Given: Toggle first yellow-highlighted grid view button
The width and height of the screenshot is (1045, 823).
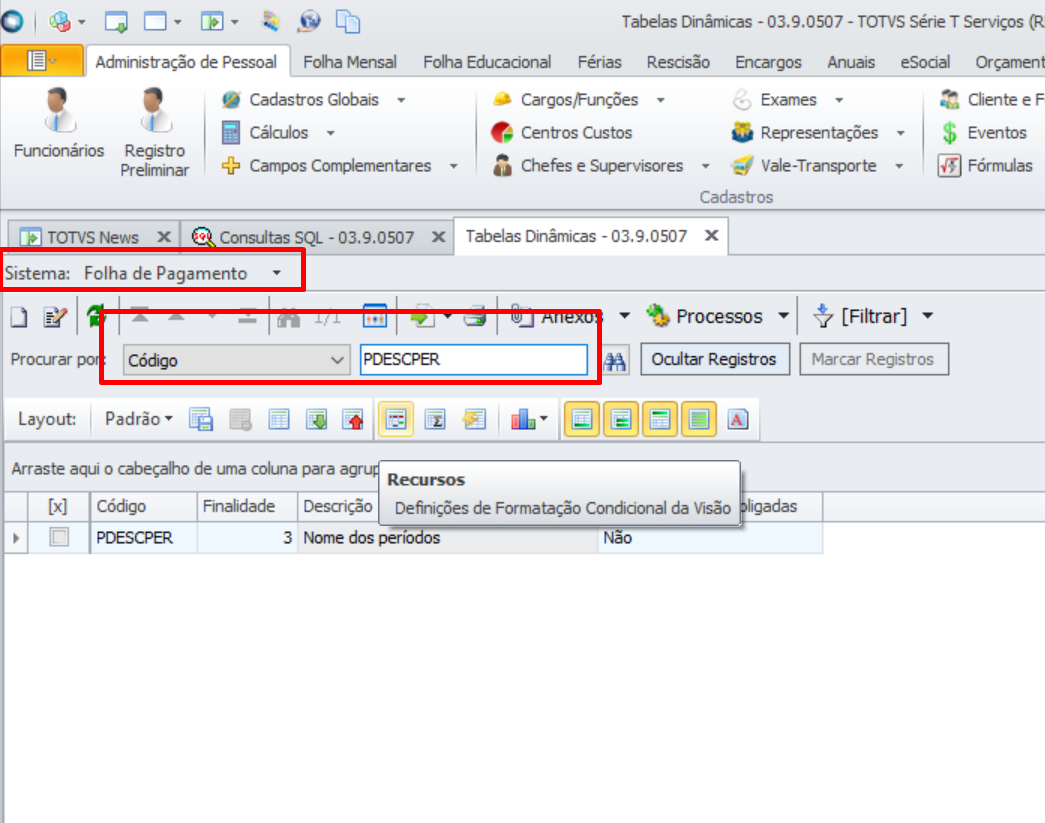Looking at the screenshot, I should point(582,419).
